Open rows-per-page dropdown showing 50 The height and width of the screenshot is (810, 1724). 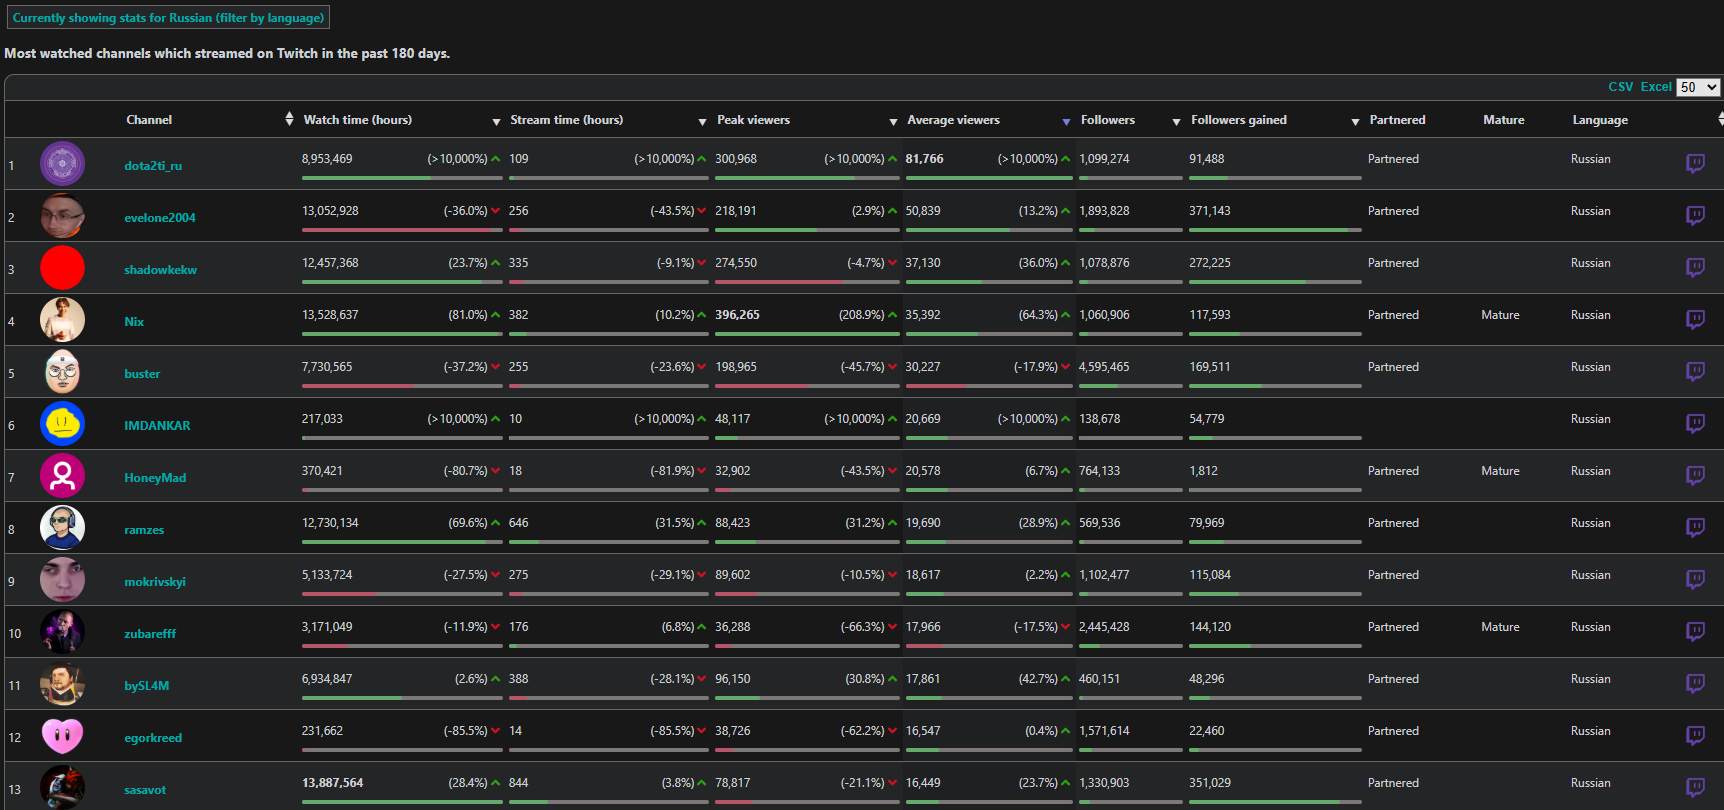[1698, 87]
